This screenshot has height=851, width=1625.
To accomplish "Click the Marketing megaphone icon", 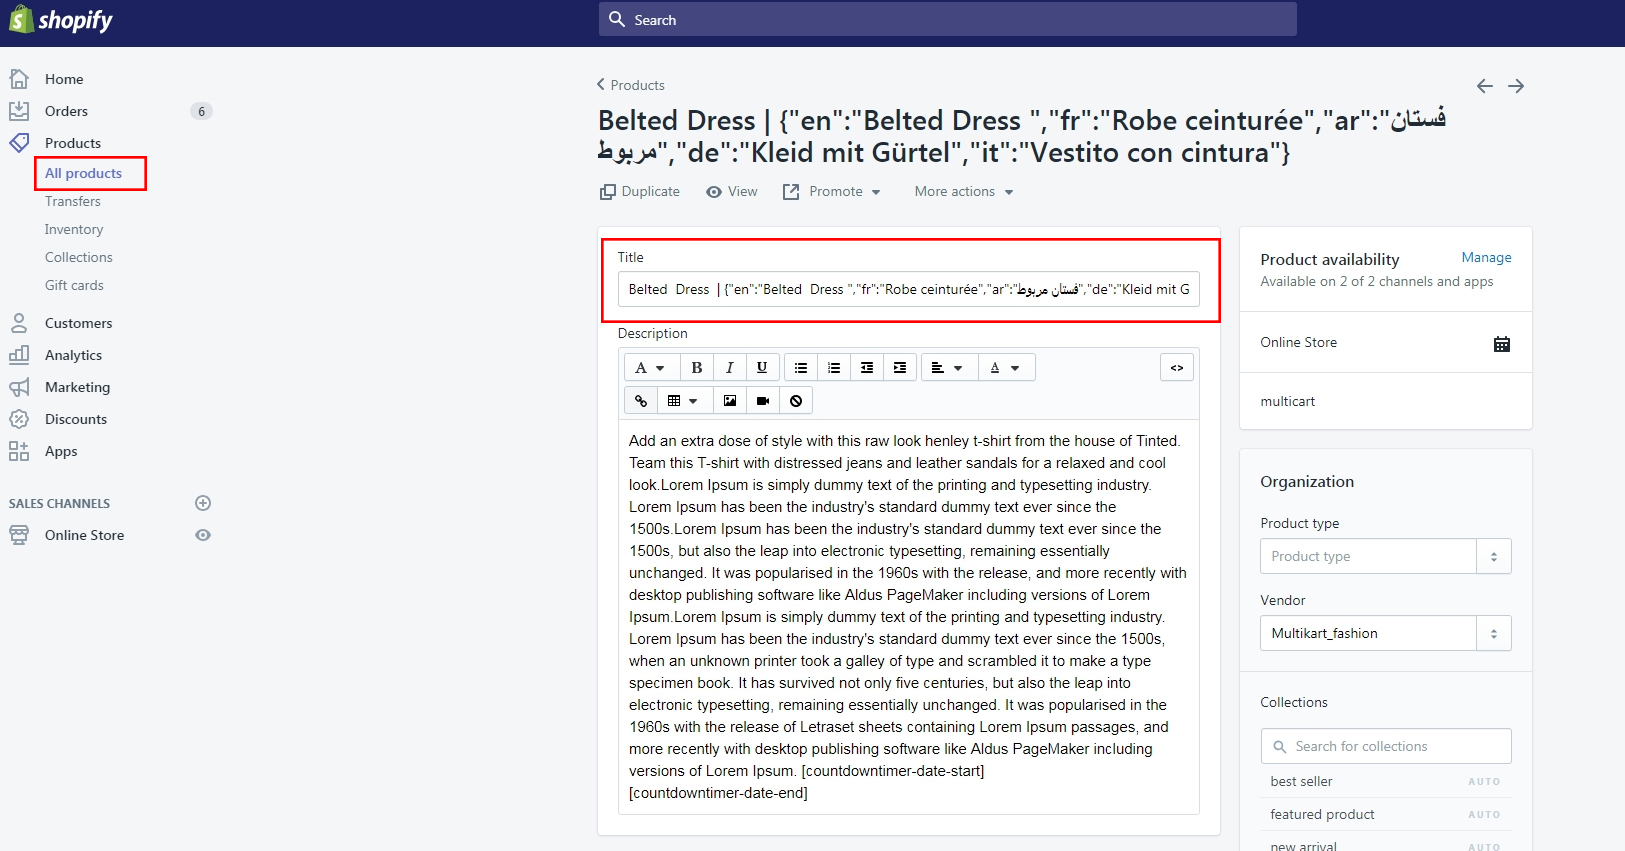I will (x=19, y=387).
